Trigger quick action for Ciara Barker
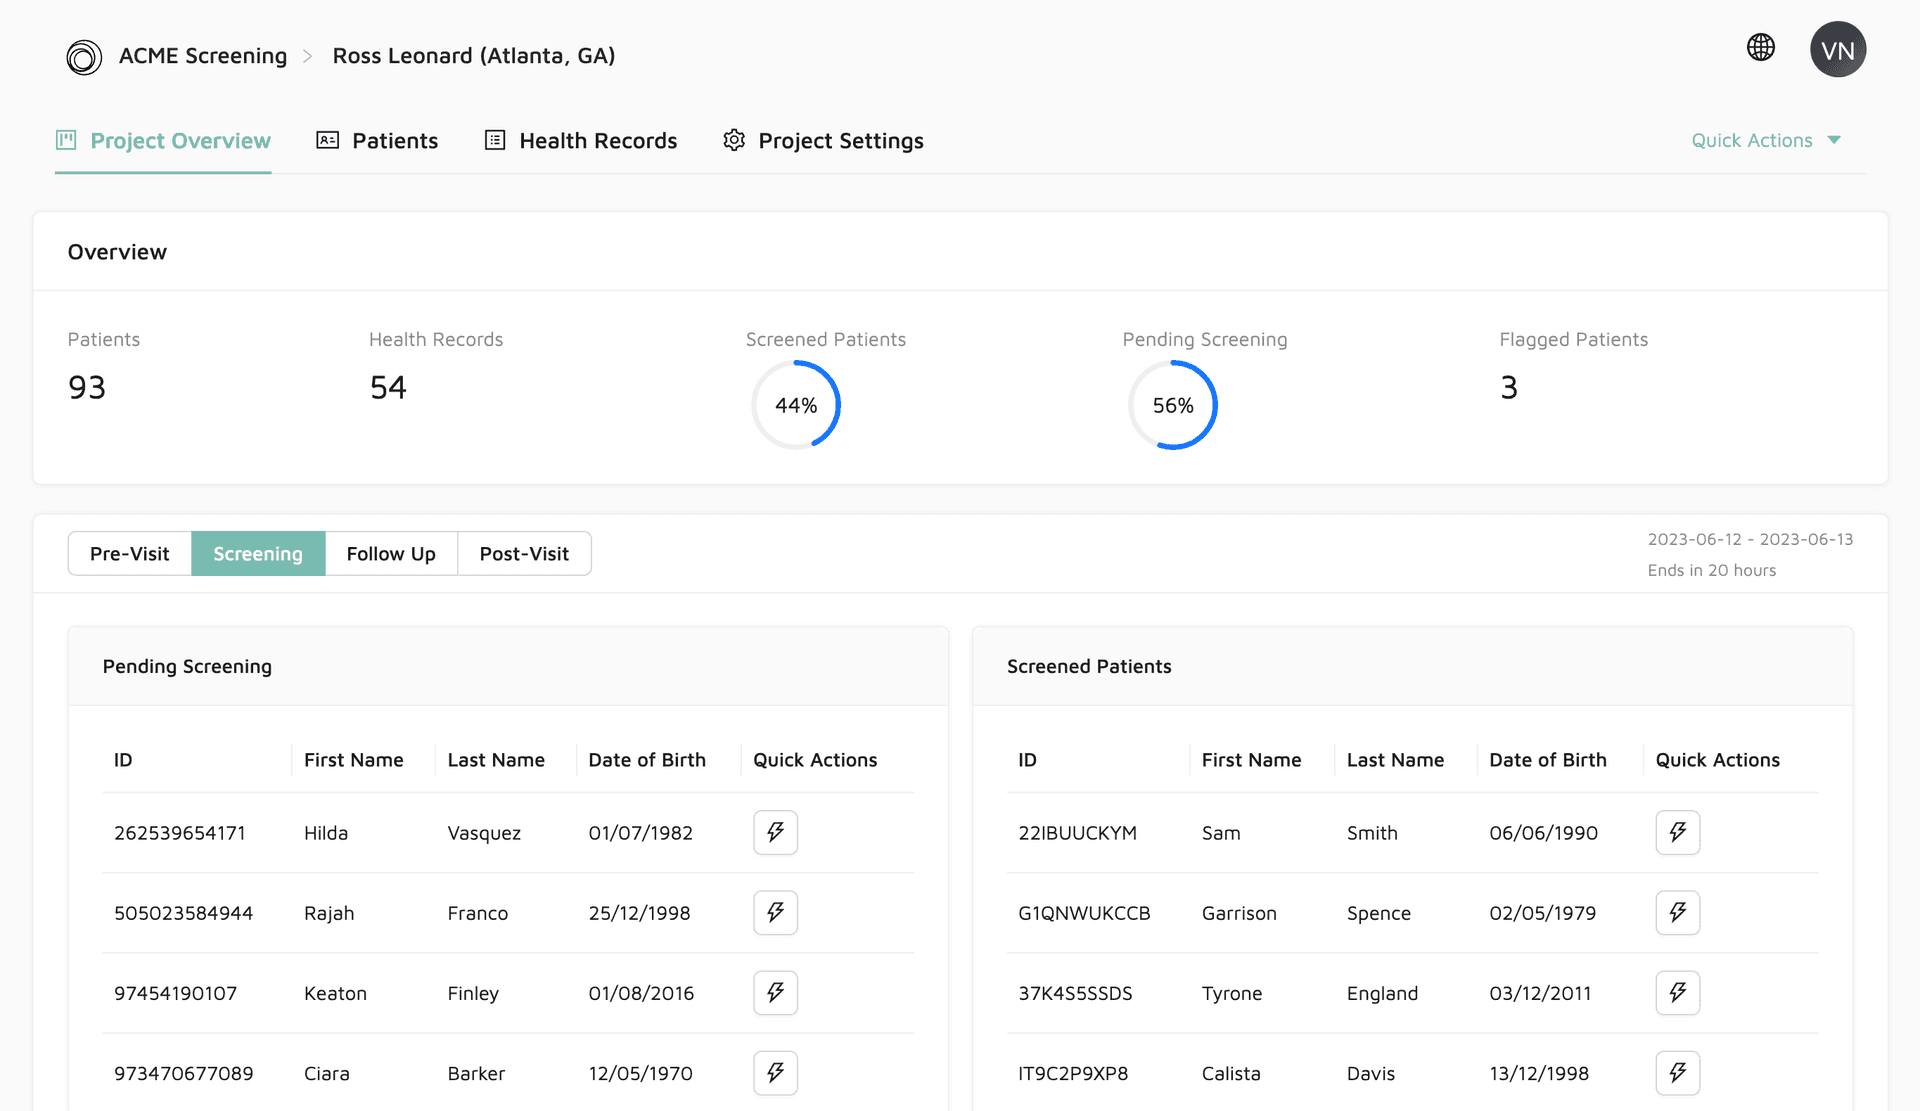1920x1111 pixels. click(x=775, y=1073)
